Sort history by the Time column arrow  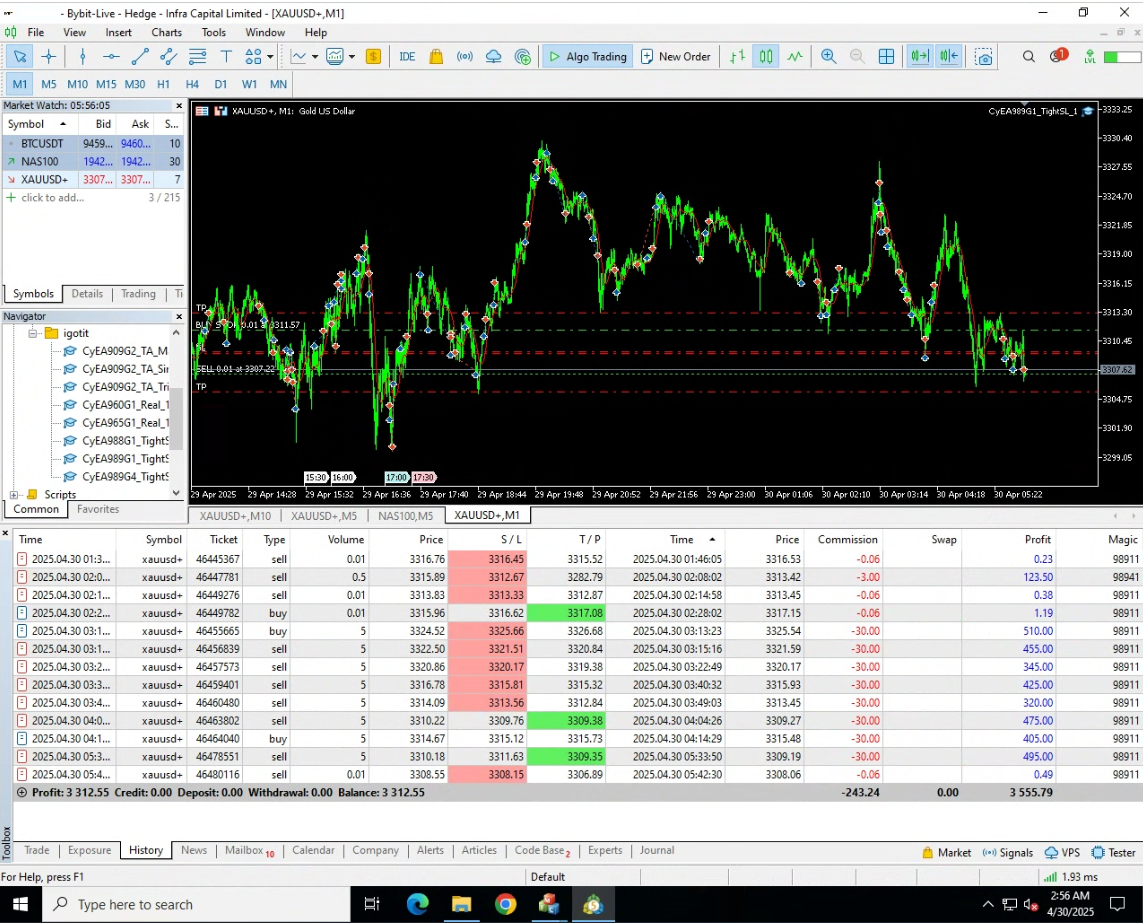tap(712, 540)
